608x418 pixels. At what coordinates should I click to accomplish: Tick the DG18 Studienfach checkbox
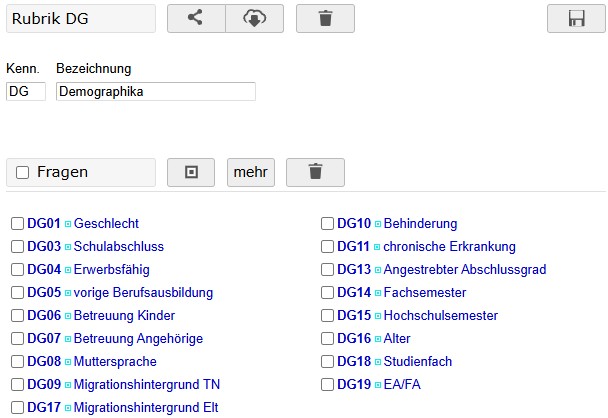(327, 362)
